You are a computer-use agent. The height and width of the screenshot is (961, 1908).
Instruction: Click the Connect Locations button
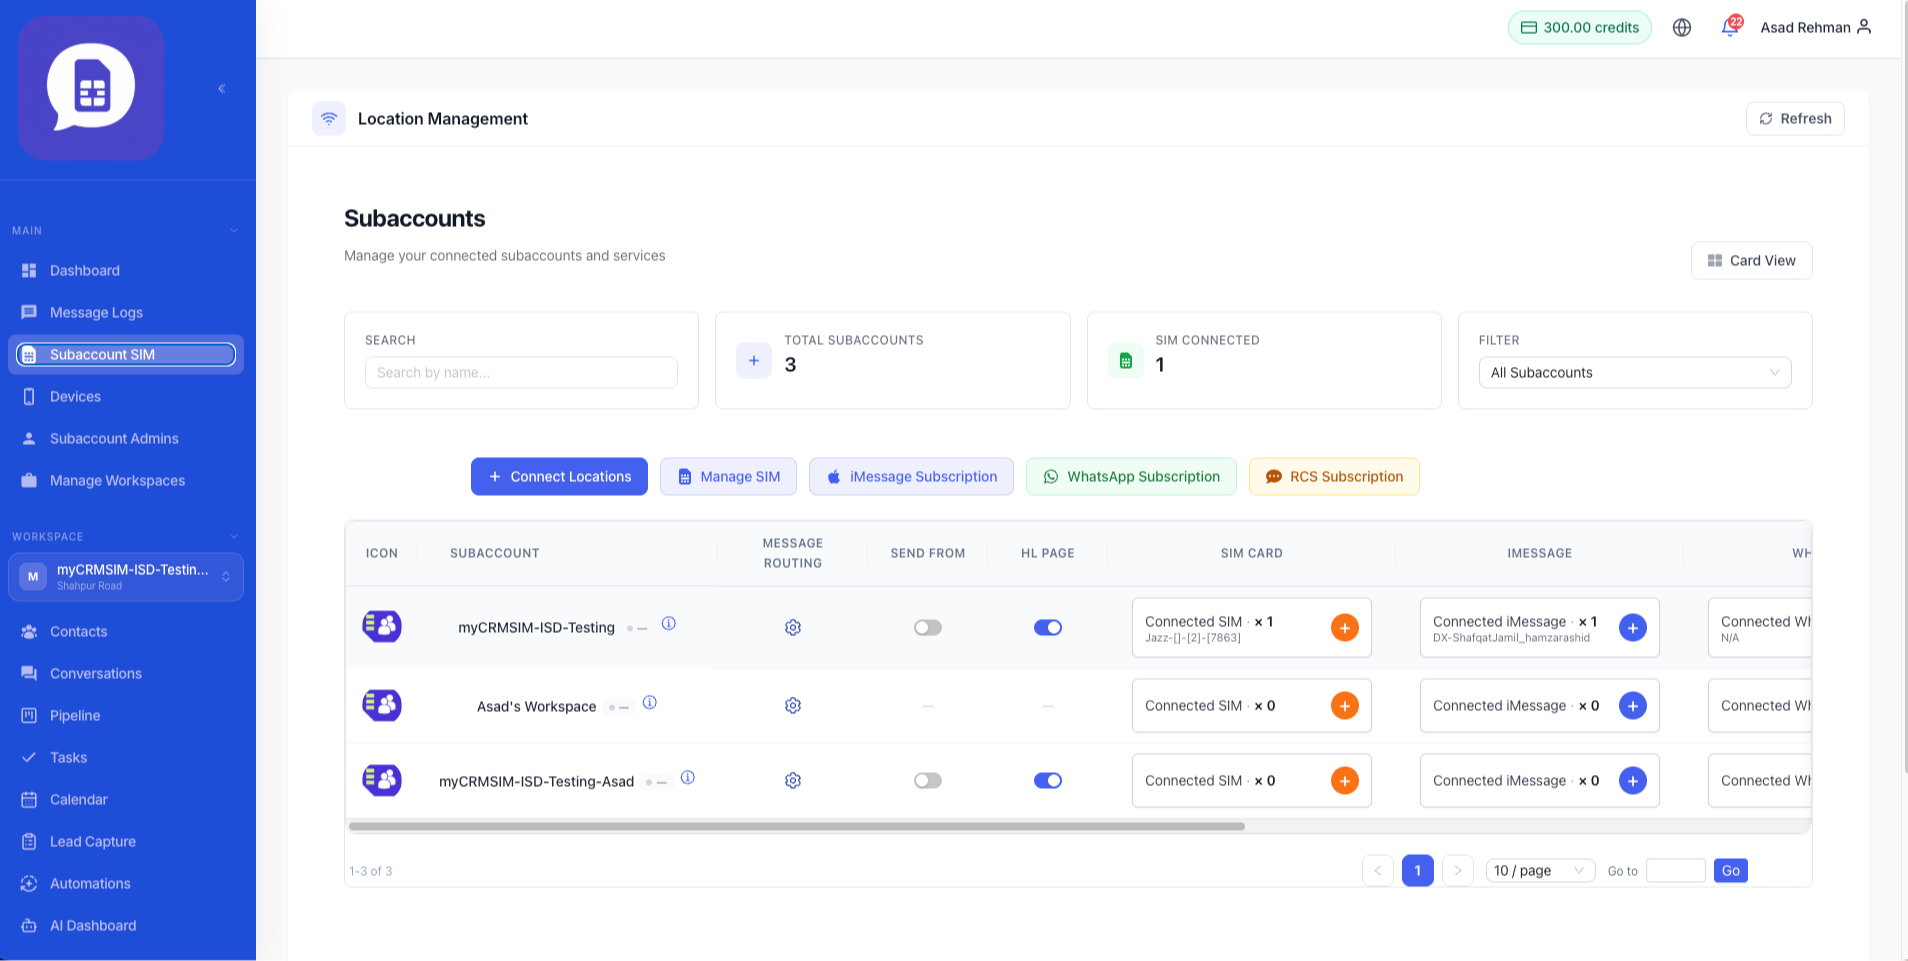pos(559,477)
